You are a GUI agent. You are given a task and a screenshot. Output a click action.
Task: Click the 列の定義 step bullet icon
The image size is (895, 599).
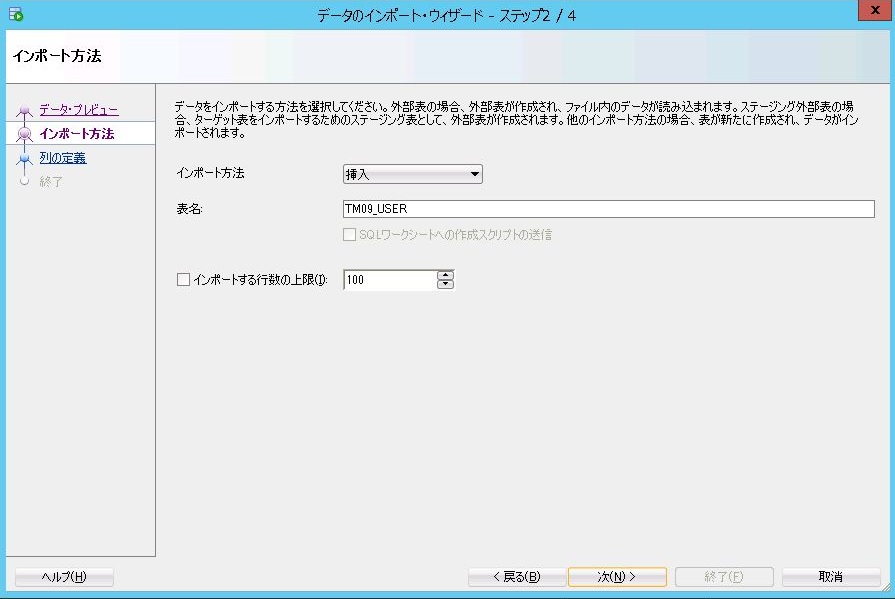pyautogui.click(x=25, y=158)
